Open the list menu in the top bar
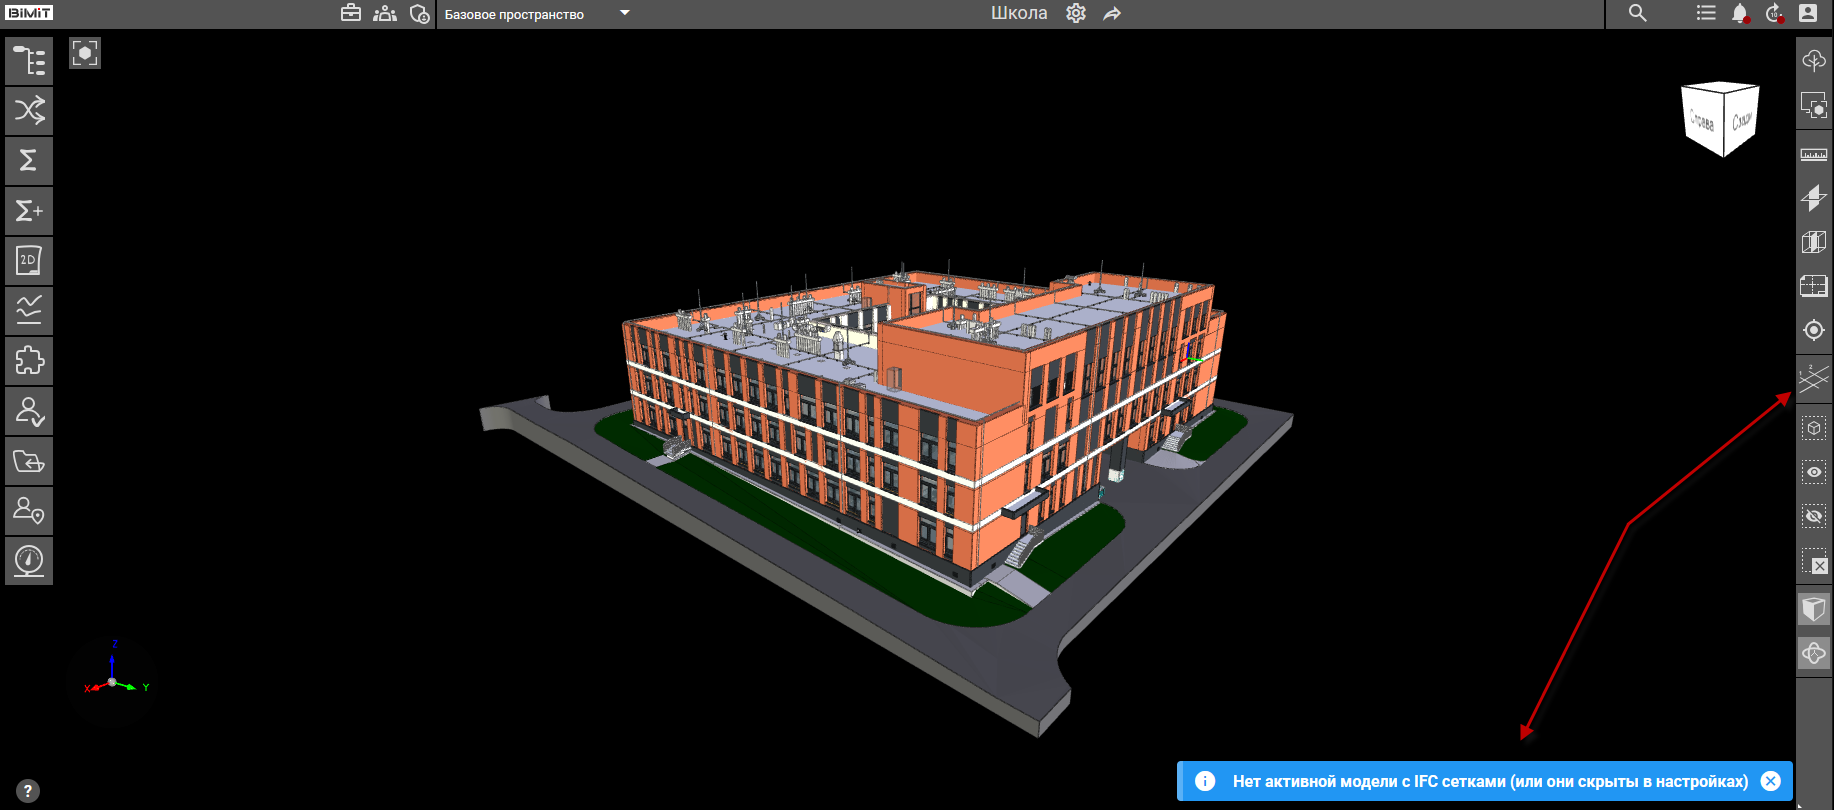The image size is (1834, 810). [x=1706, y=13]
